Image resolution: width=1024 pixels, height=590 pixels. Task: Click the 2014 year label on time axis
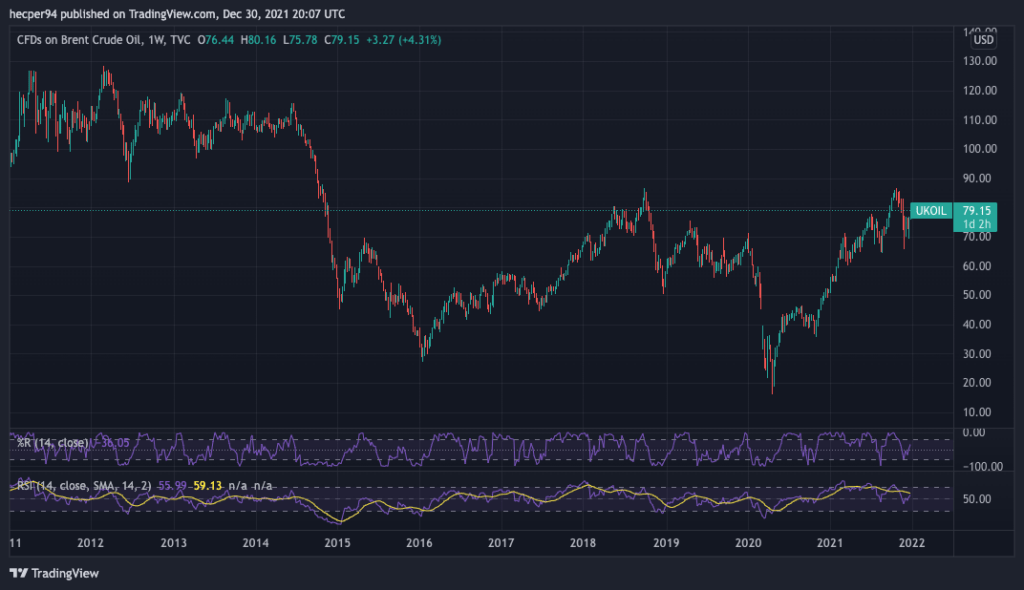(x=255, y=543)
